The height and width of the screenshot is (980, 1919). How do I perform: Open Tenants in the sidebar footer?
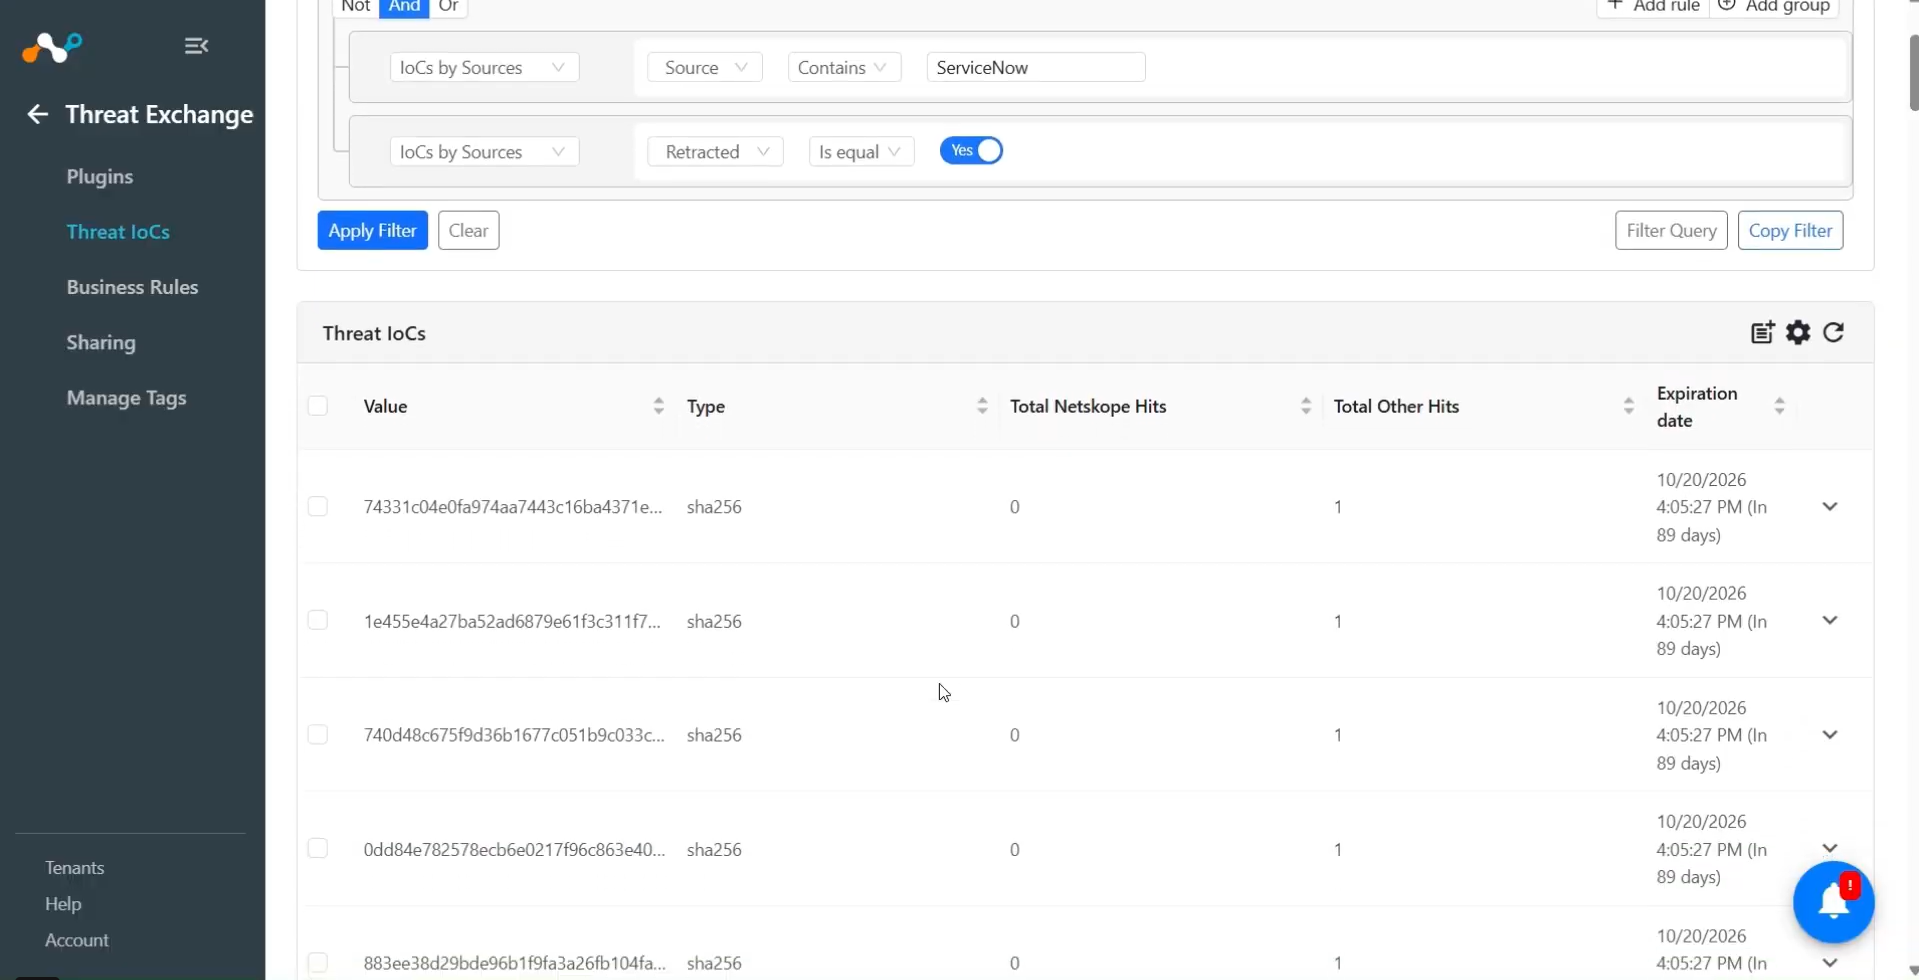pyautogui.click(x=75, y=868)
